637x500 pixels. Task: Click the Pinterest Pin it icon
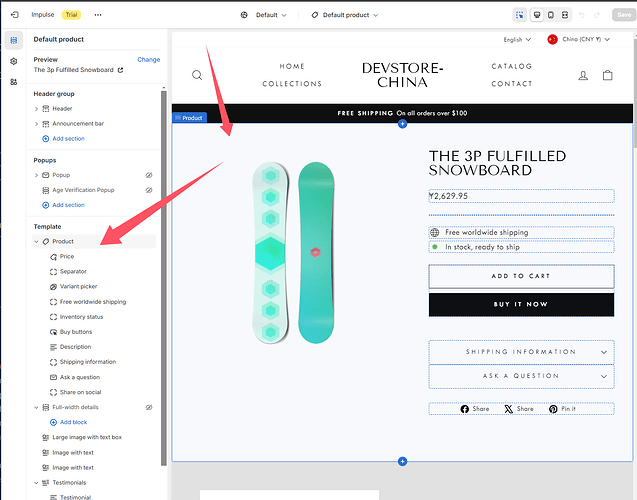tap(553, 409)
